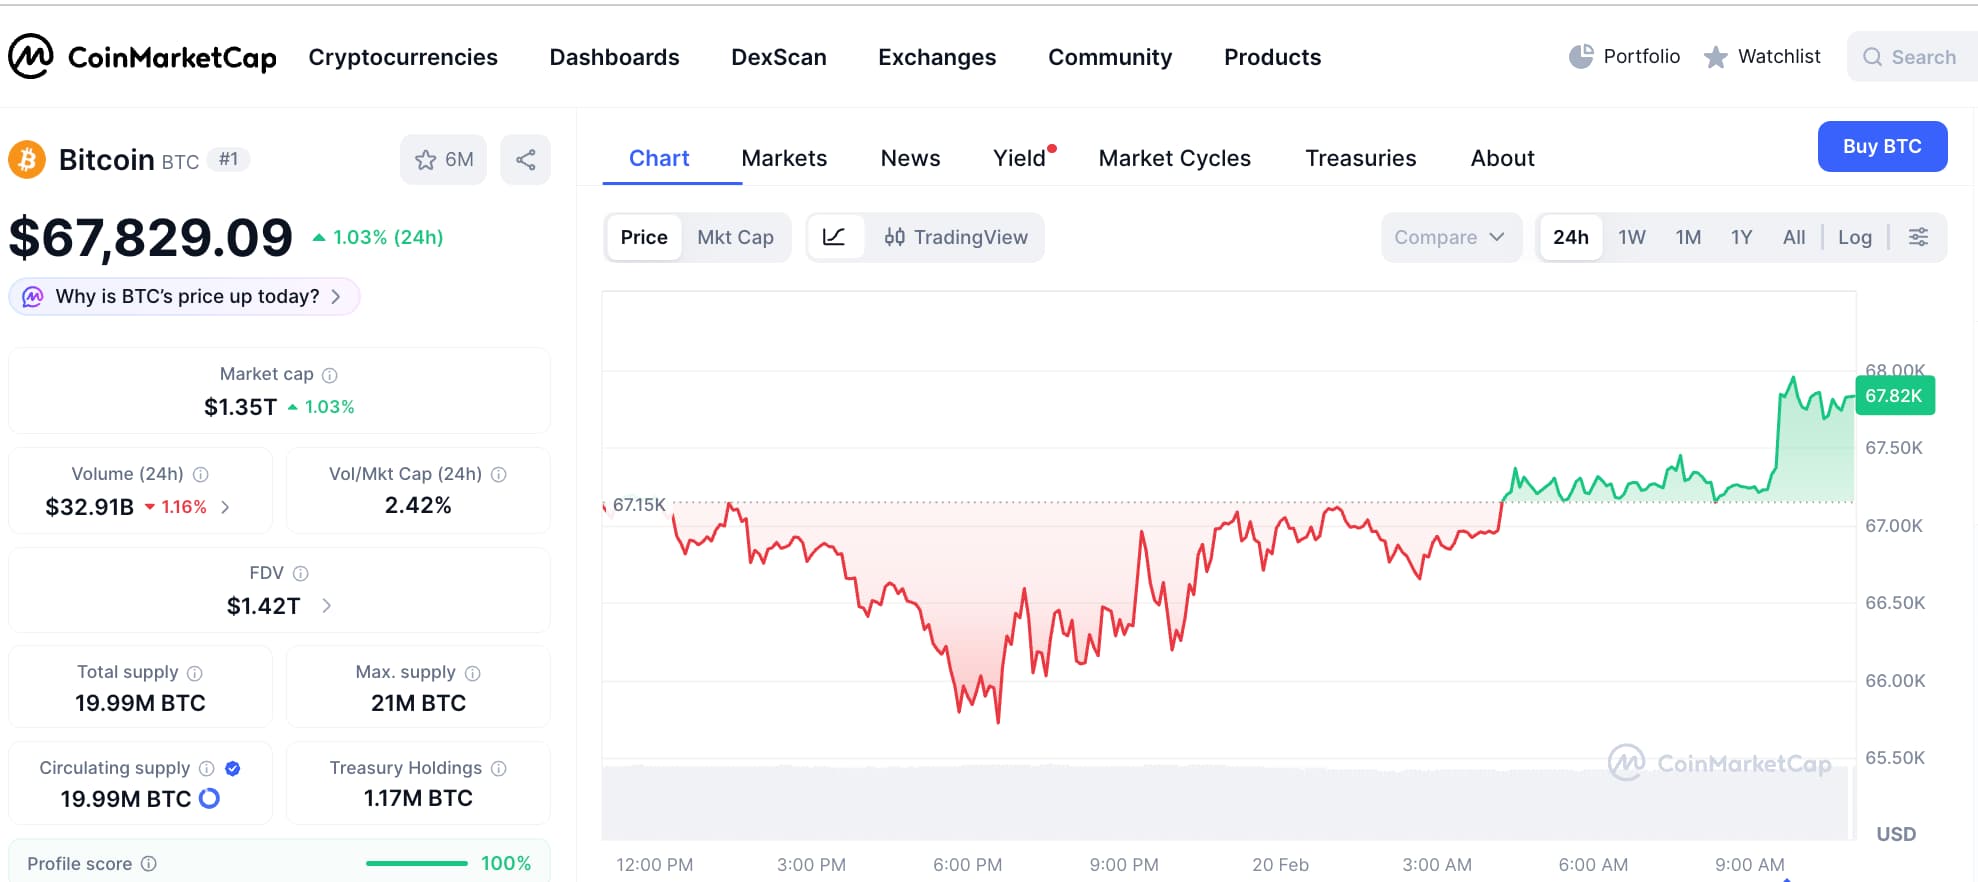Open Products in top navigation
This screenshot has height=882, width=1978.
click(x=1272, y=57)
